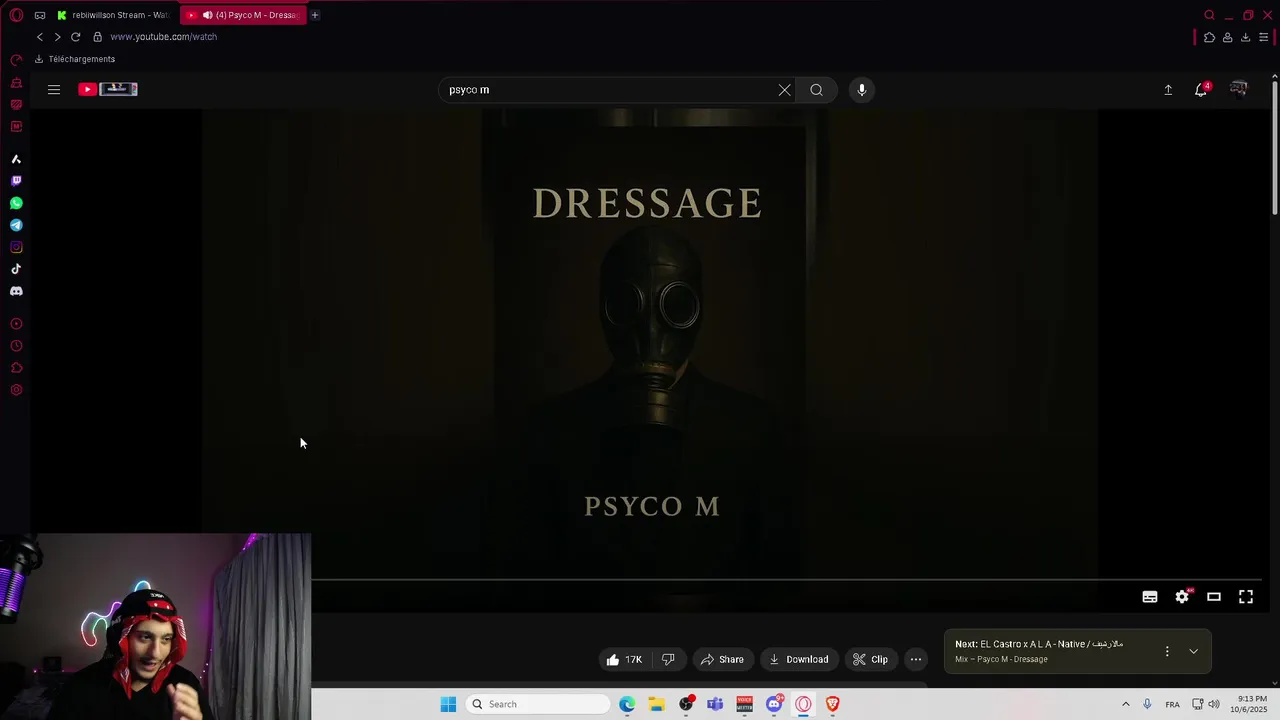
Task: Open Instagram in the browser sidebar
Action: click(16, 247)
